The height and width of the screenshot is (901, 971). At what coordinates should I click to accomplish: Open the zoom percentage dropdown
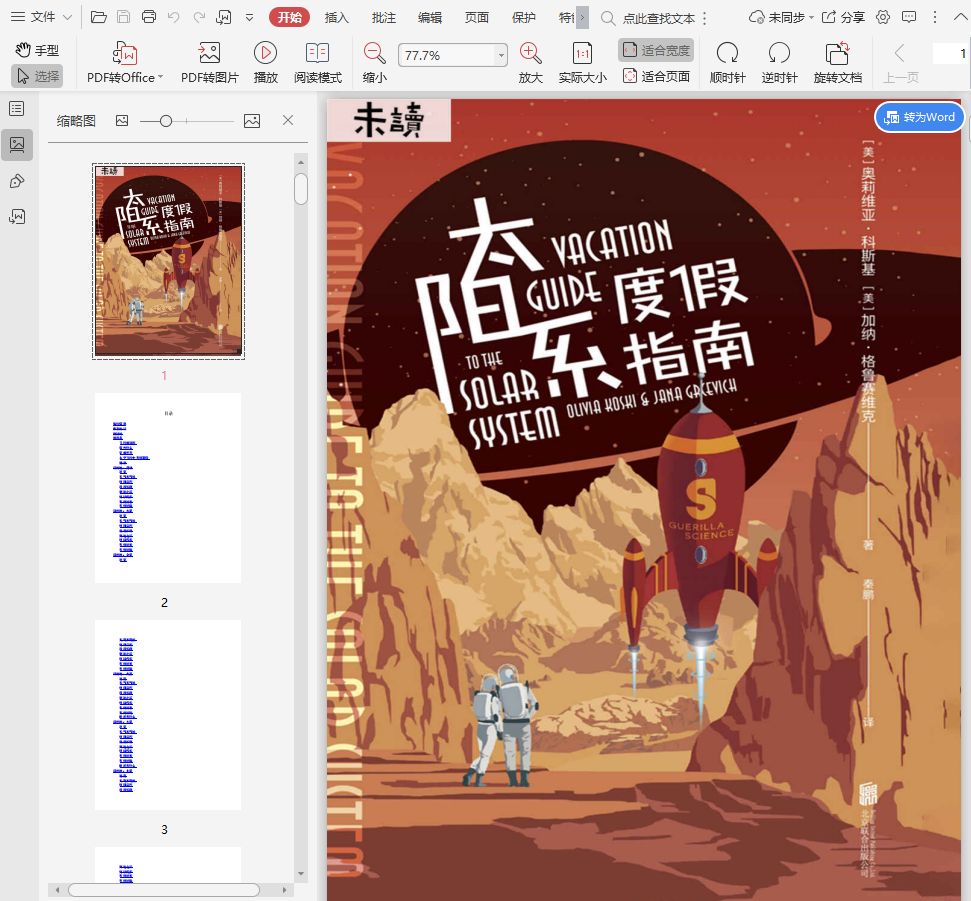(501, 56)
